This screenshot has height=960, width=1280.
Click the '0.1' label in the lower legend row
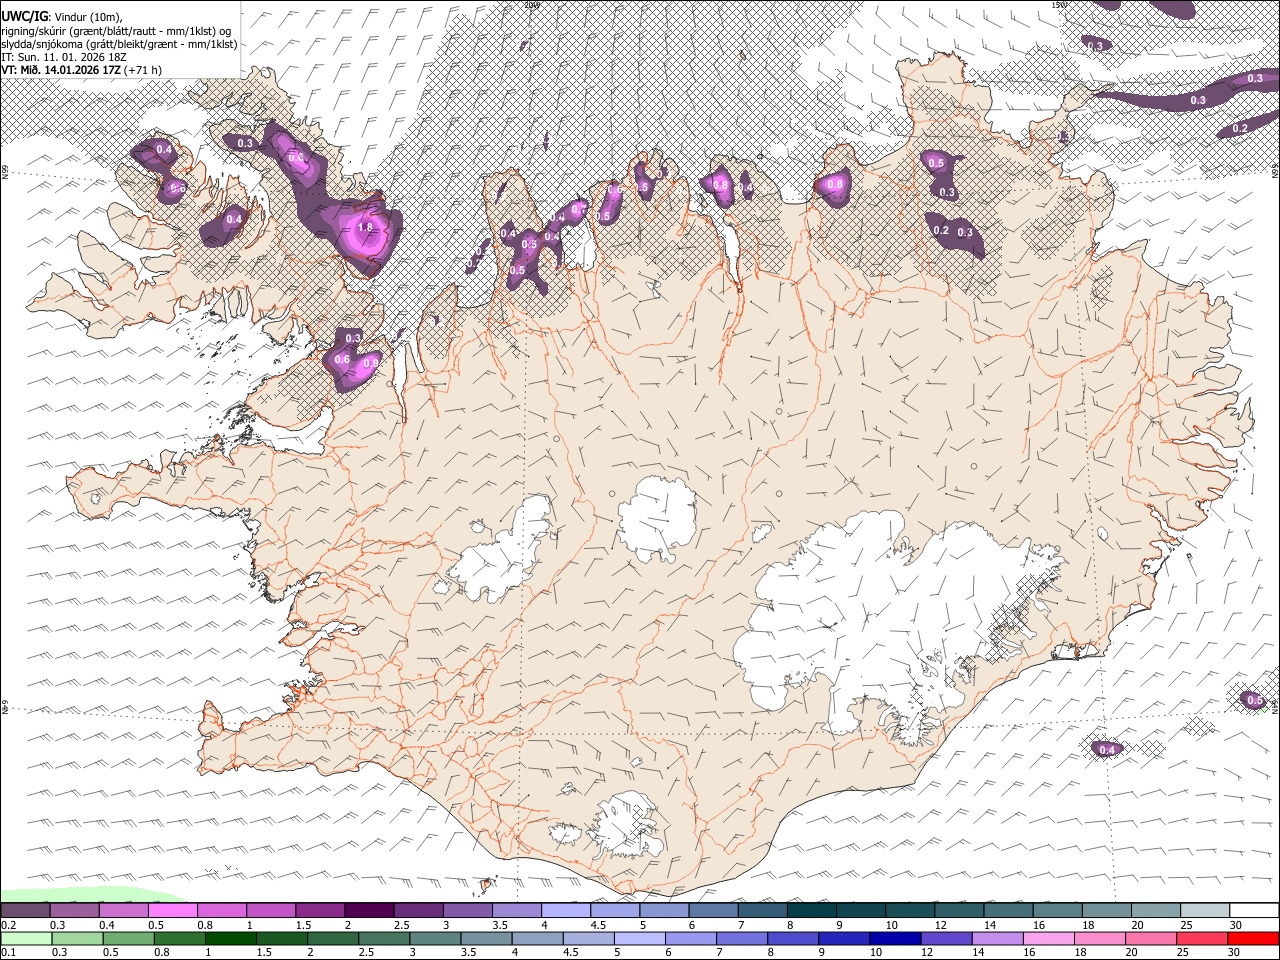pos(8,952)
